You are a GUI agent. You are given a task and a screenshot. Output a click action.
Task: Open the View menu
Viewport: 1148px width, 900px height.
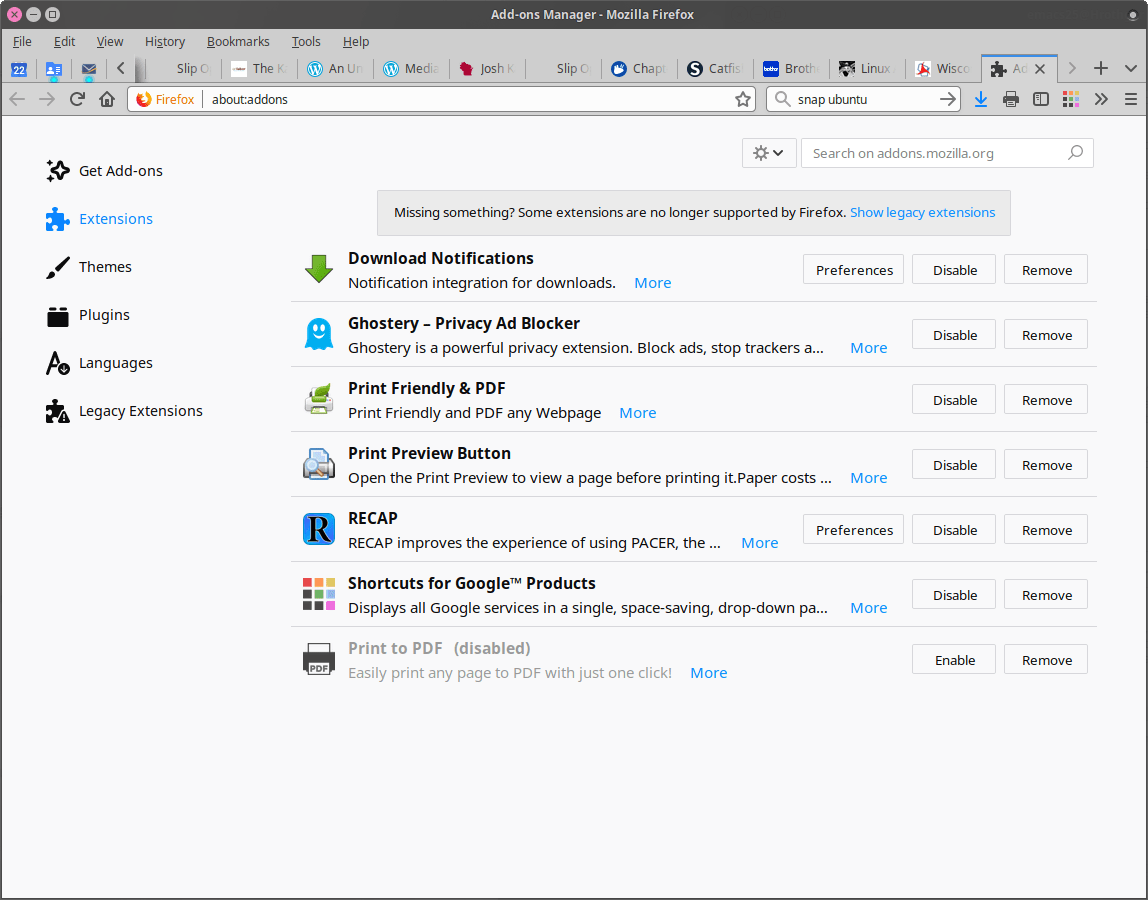pos(110,42)
